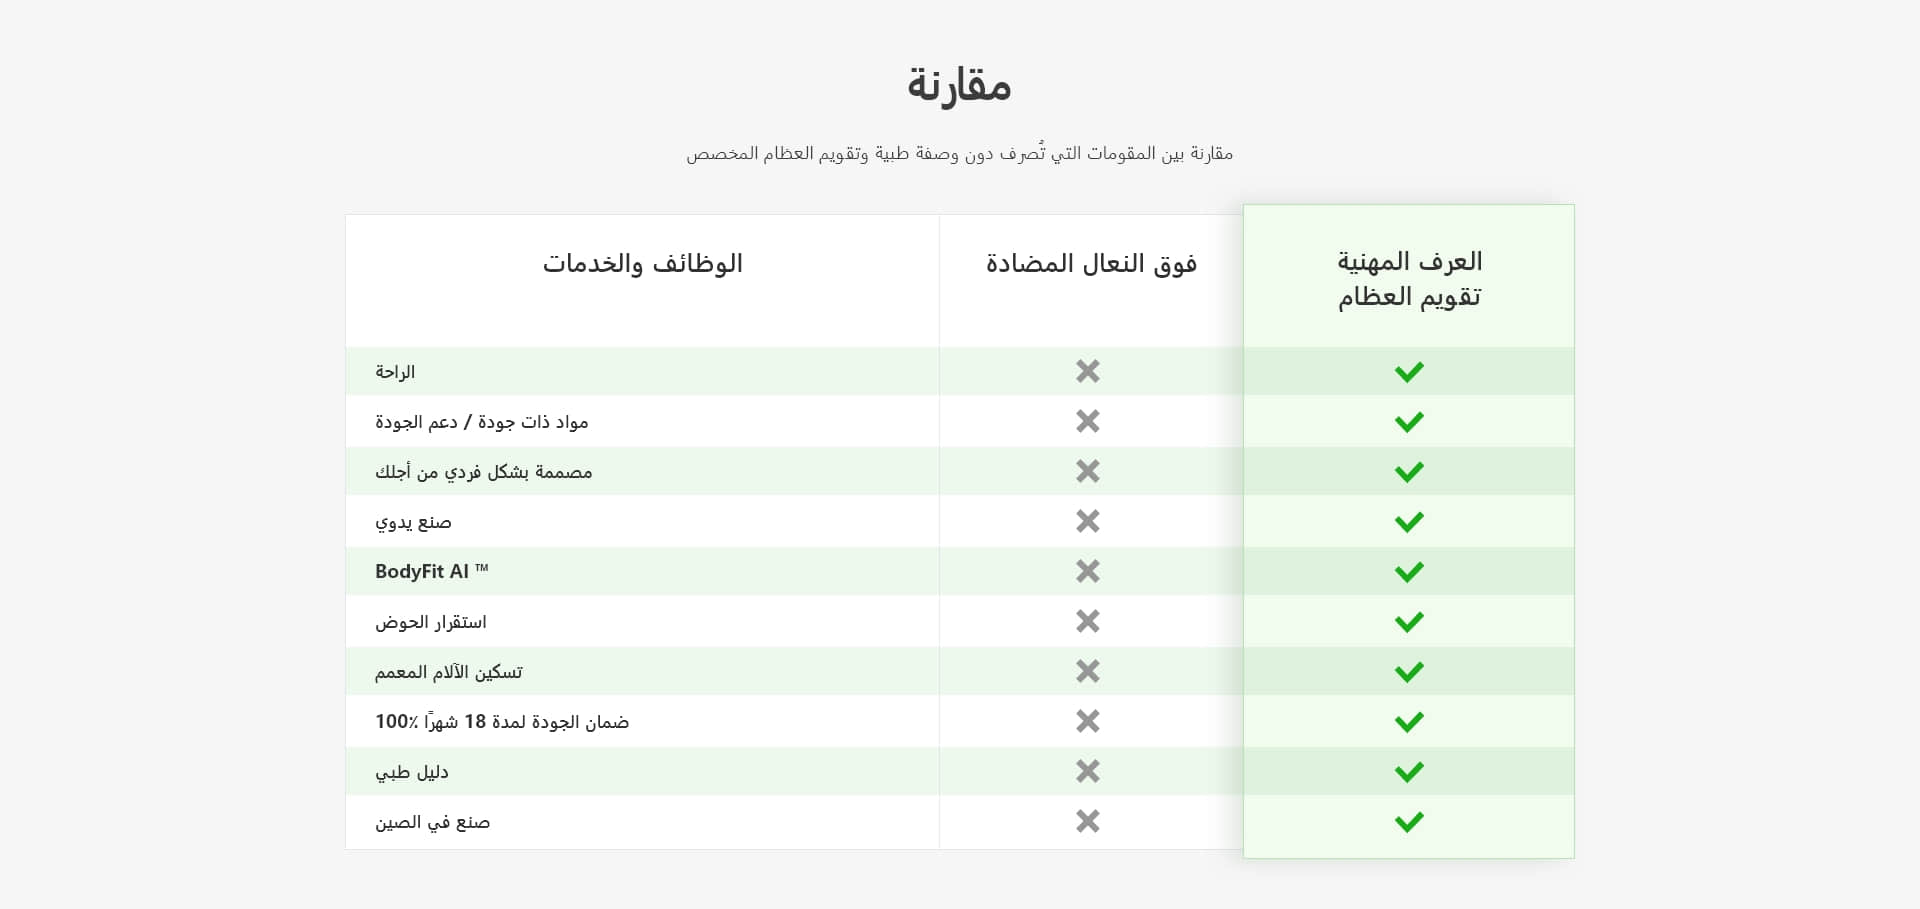Click the green checkmark in the الراحة row

pos(1408,372)
